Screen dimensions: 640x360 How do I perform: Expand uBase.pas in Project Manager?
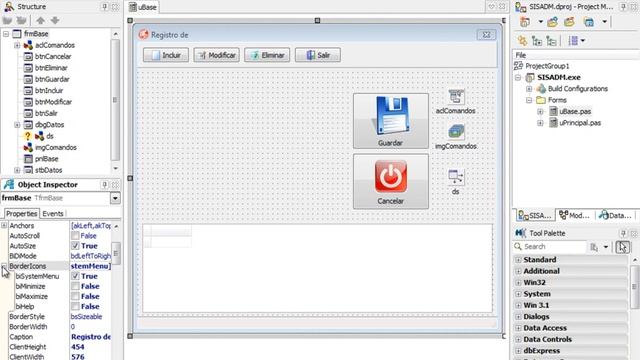click(540, 111)
